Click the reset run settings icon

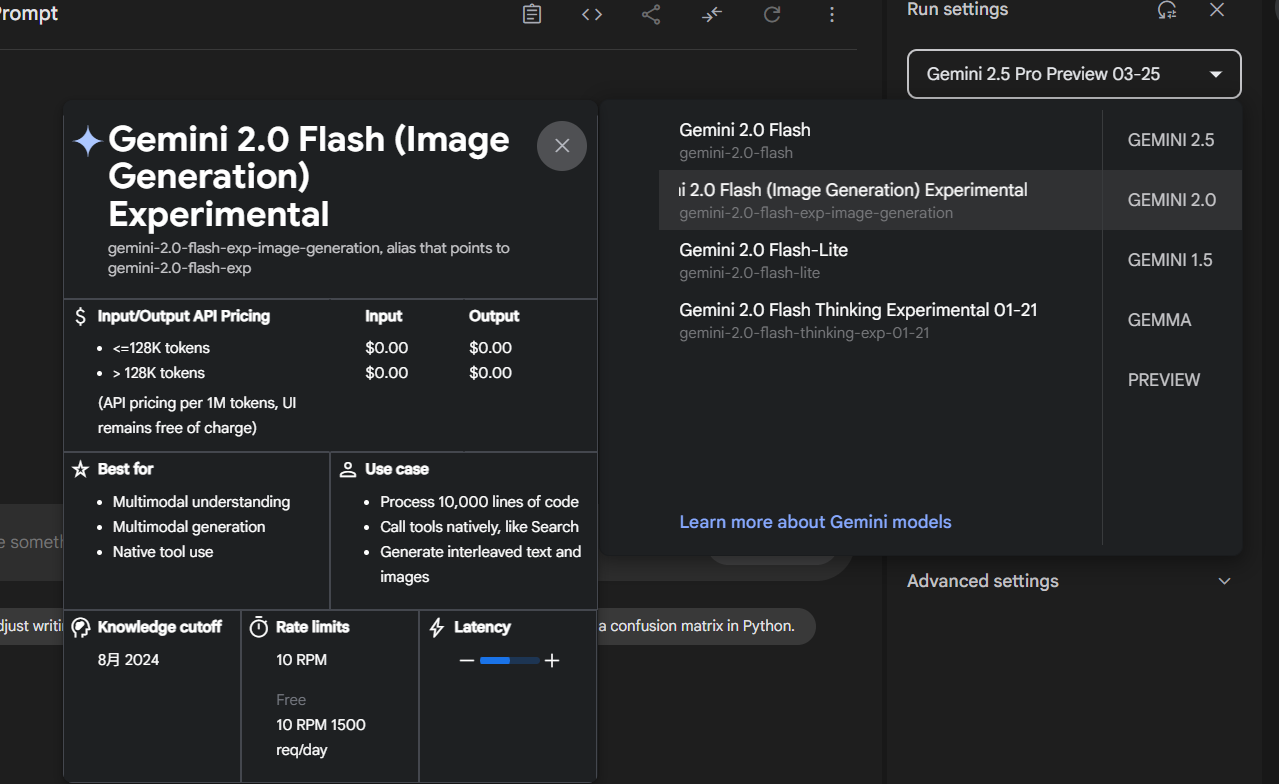pos(1167,10)
